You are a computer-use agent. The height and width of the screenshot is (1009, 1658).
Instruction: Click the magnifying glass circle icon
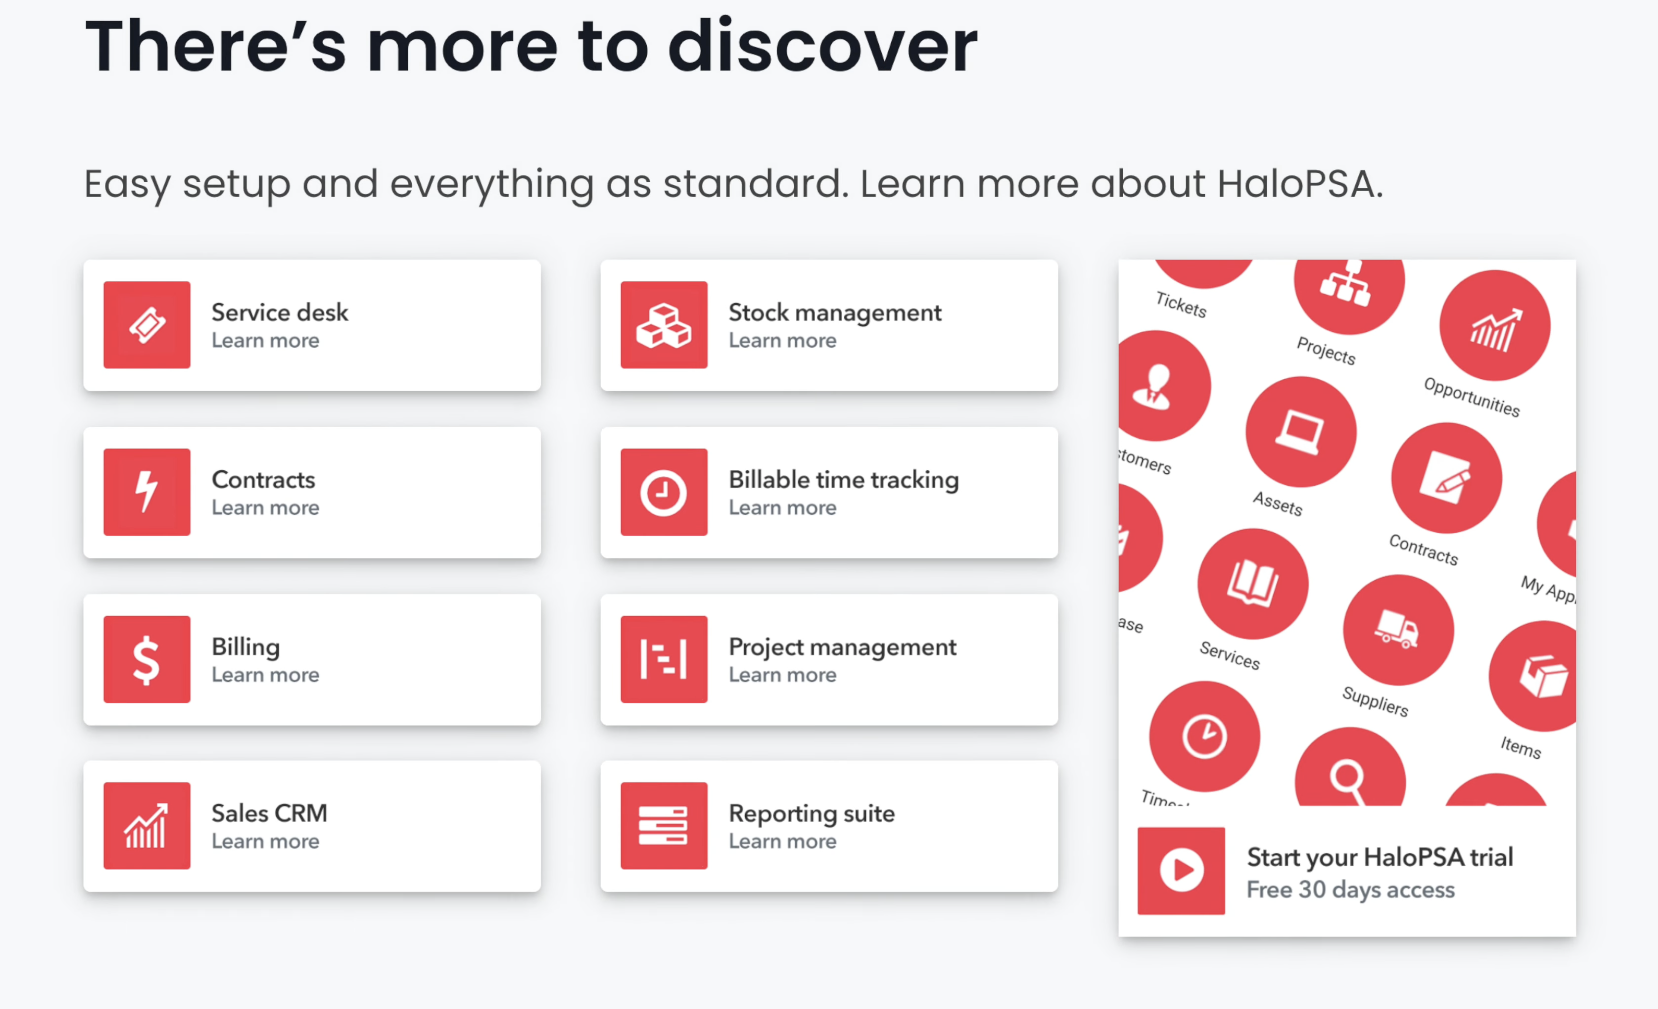coord(1350,768)
